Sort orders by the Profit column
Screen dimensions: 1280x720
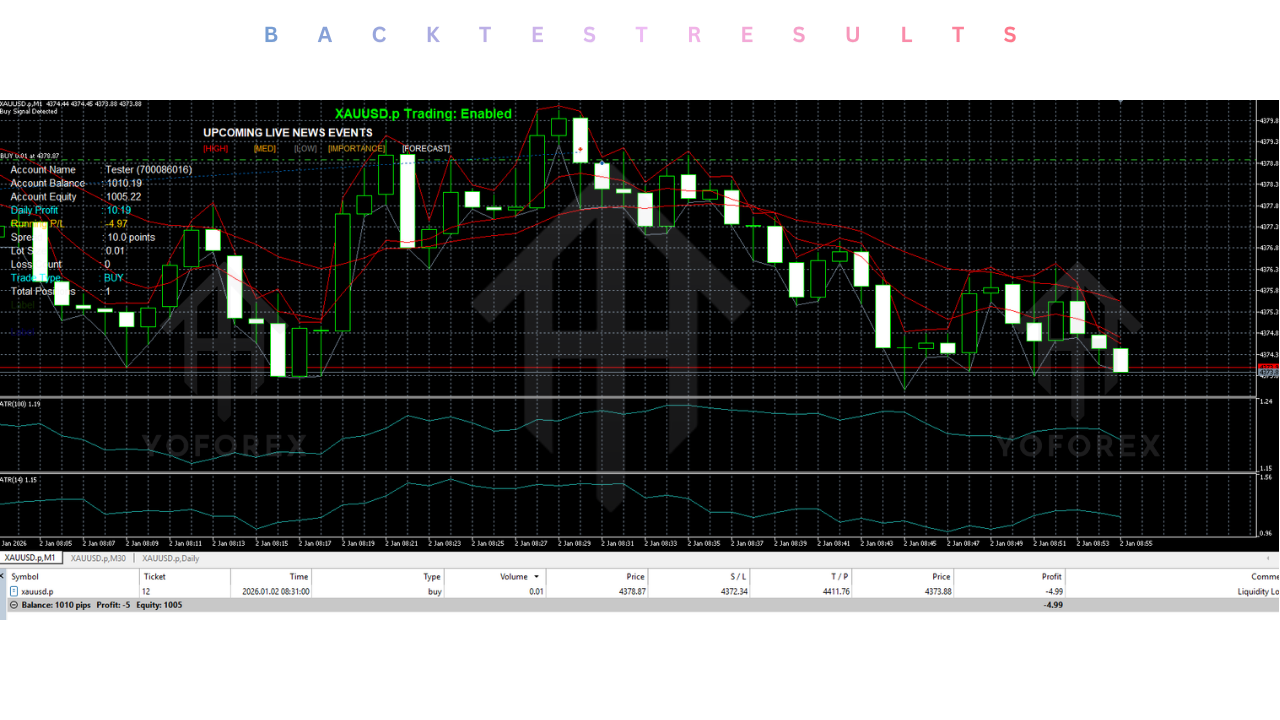point(1051,577)
